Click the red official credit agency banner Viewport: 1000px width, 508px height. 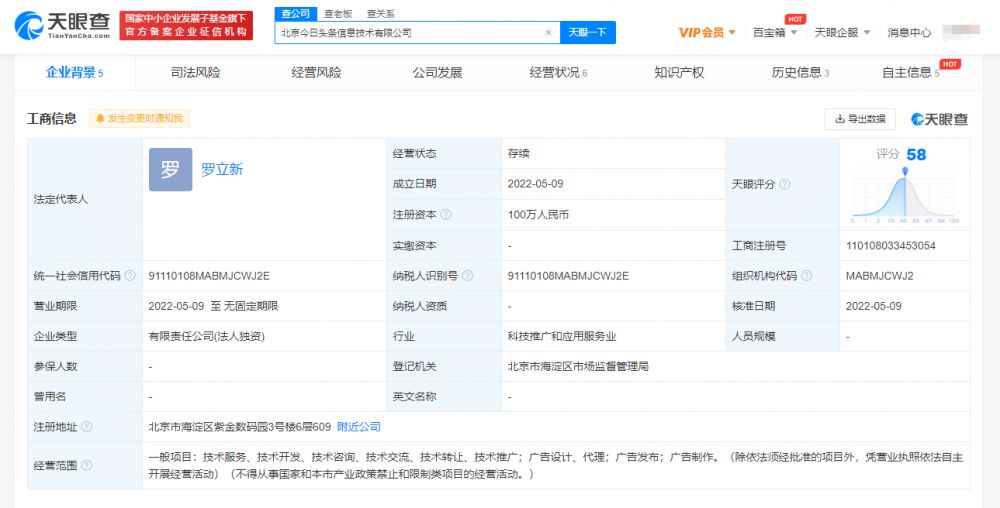186,25
